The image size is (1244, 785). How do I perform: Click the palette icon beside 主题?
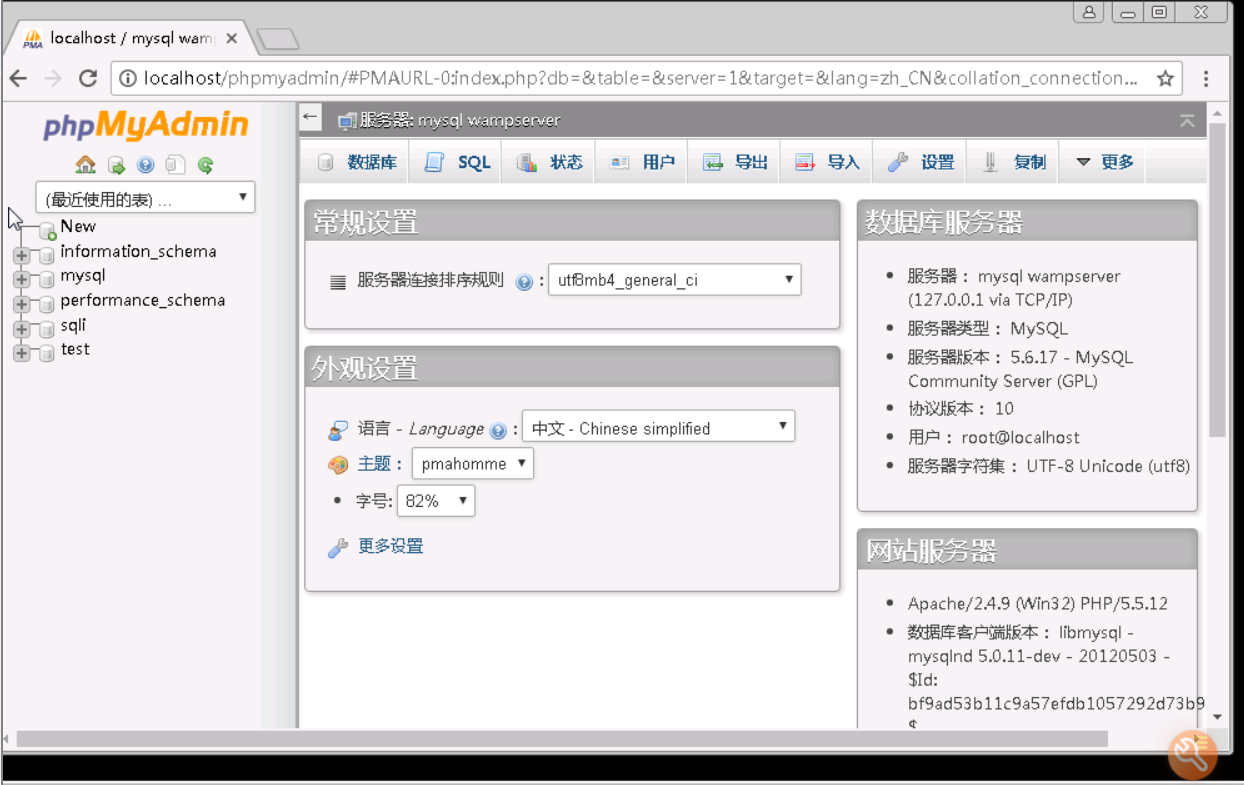(338, 465)
